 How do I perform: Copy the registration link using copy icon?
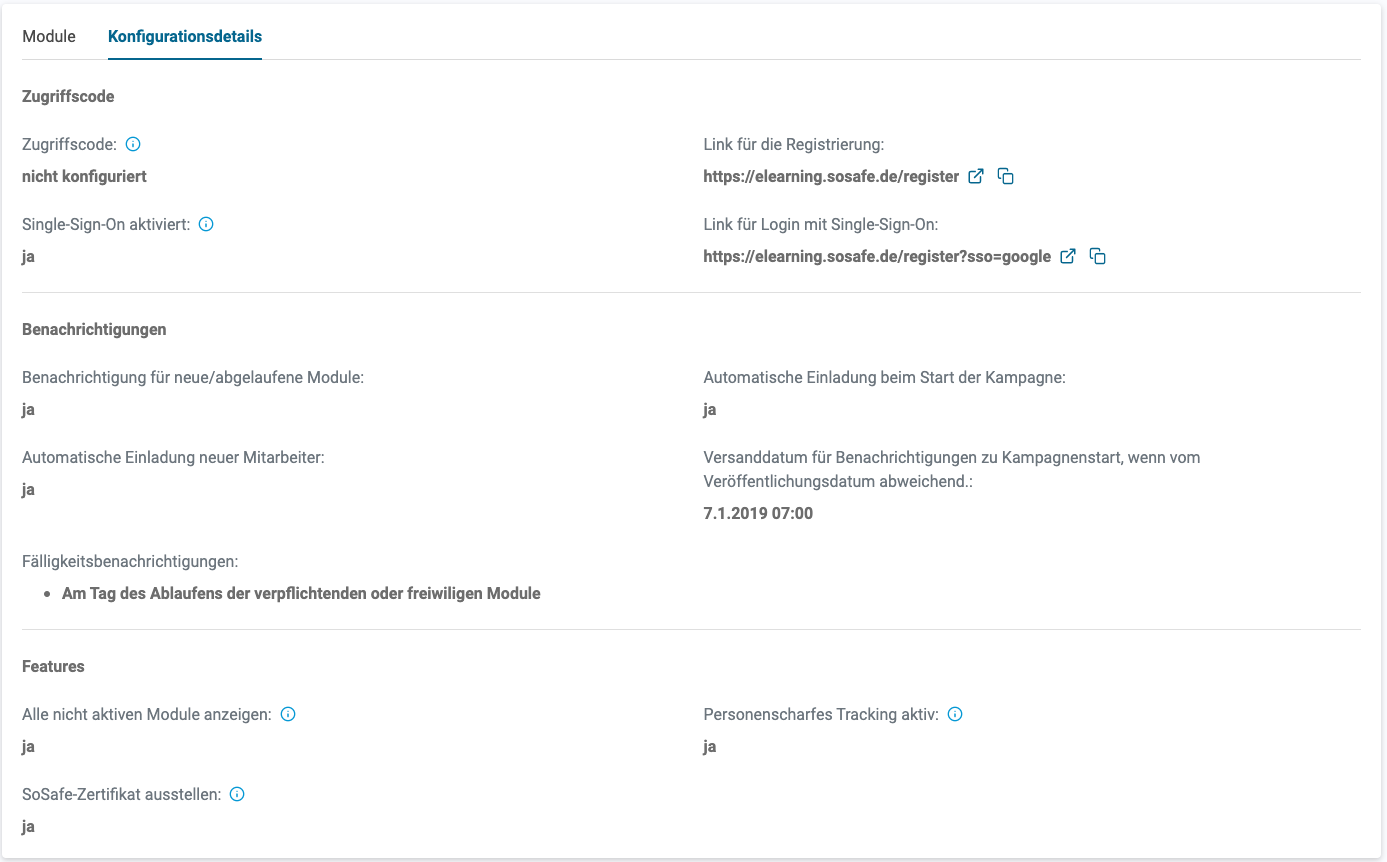[x=1006, y=176]
